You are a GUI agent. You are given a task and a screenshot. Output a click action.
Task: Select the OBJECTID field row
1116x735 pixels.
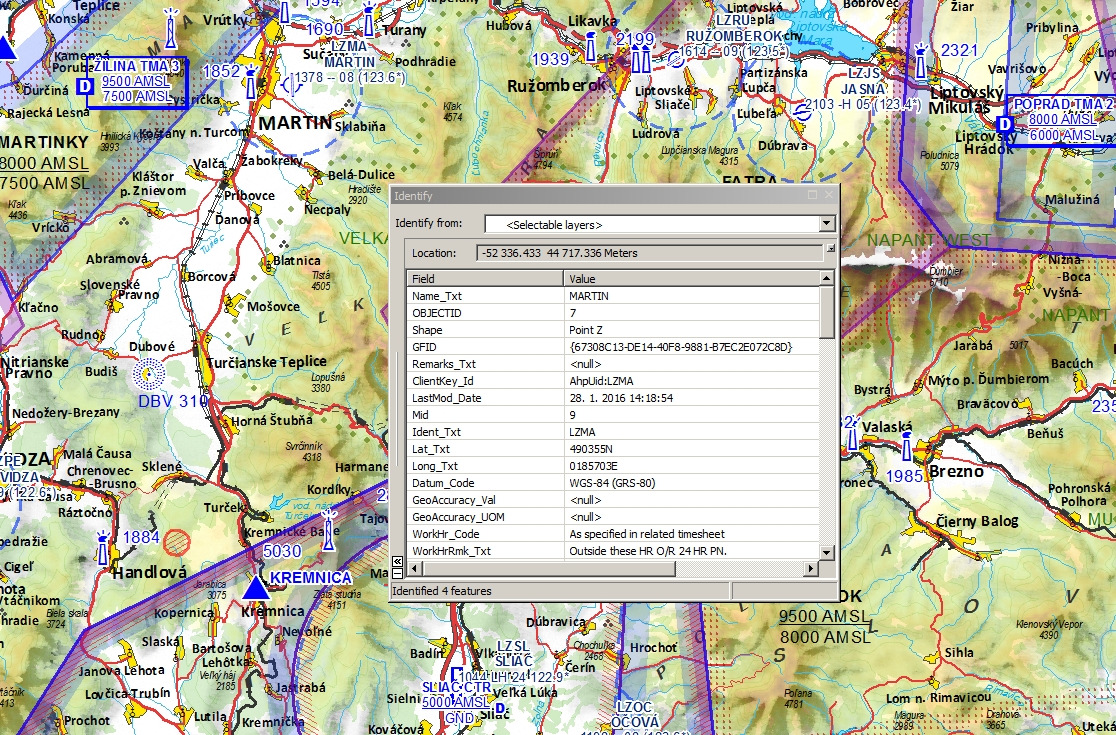click(614, 313)
